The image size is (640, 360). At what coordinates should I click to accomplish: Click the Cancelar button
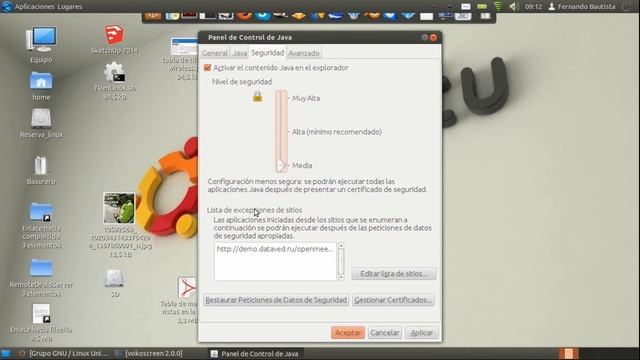pyautogui.click(x=384, y=333)
